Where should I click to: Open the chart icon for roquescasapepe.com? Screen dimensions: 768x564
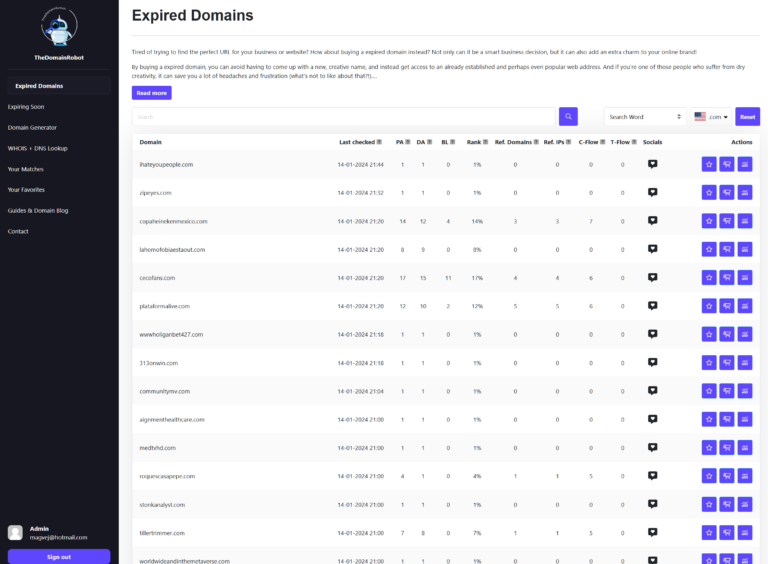pos(745,476)
